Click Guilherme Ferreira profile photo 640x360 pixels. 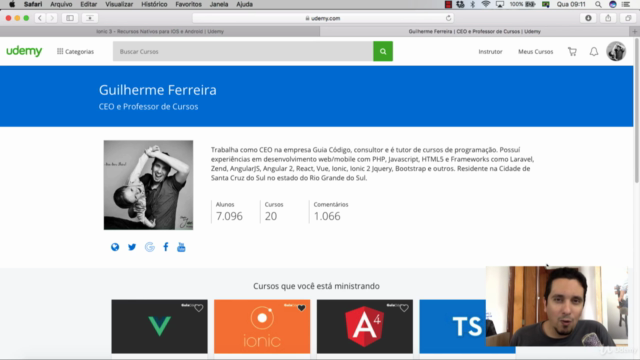click(x=148, y=185)
